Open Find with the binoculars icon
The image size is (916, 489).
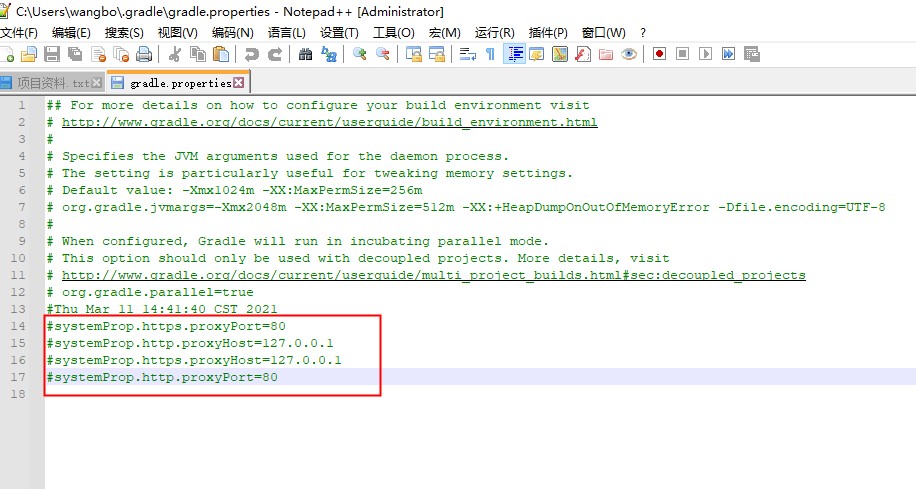[306, 54]
